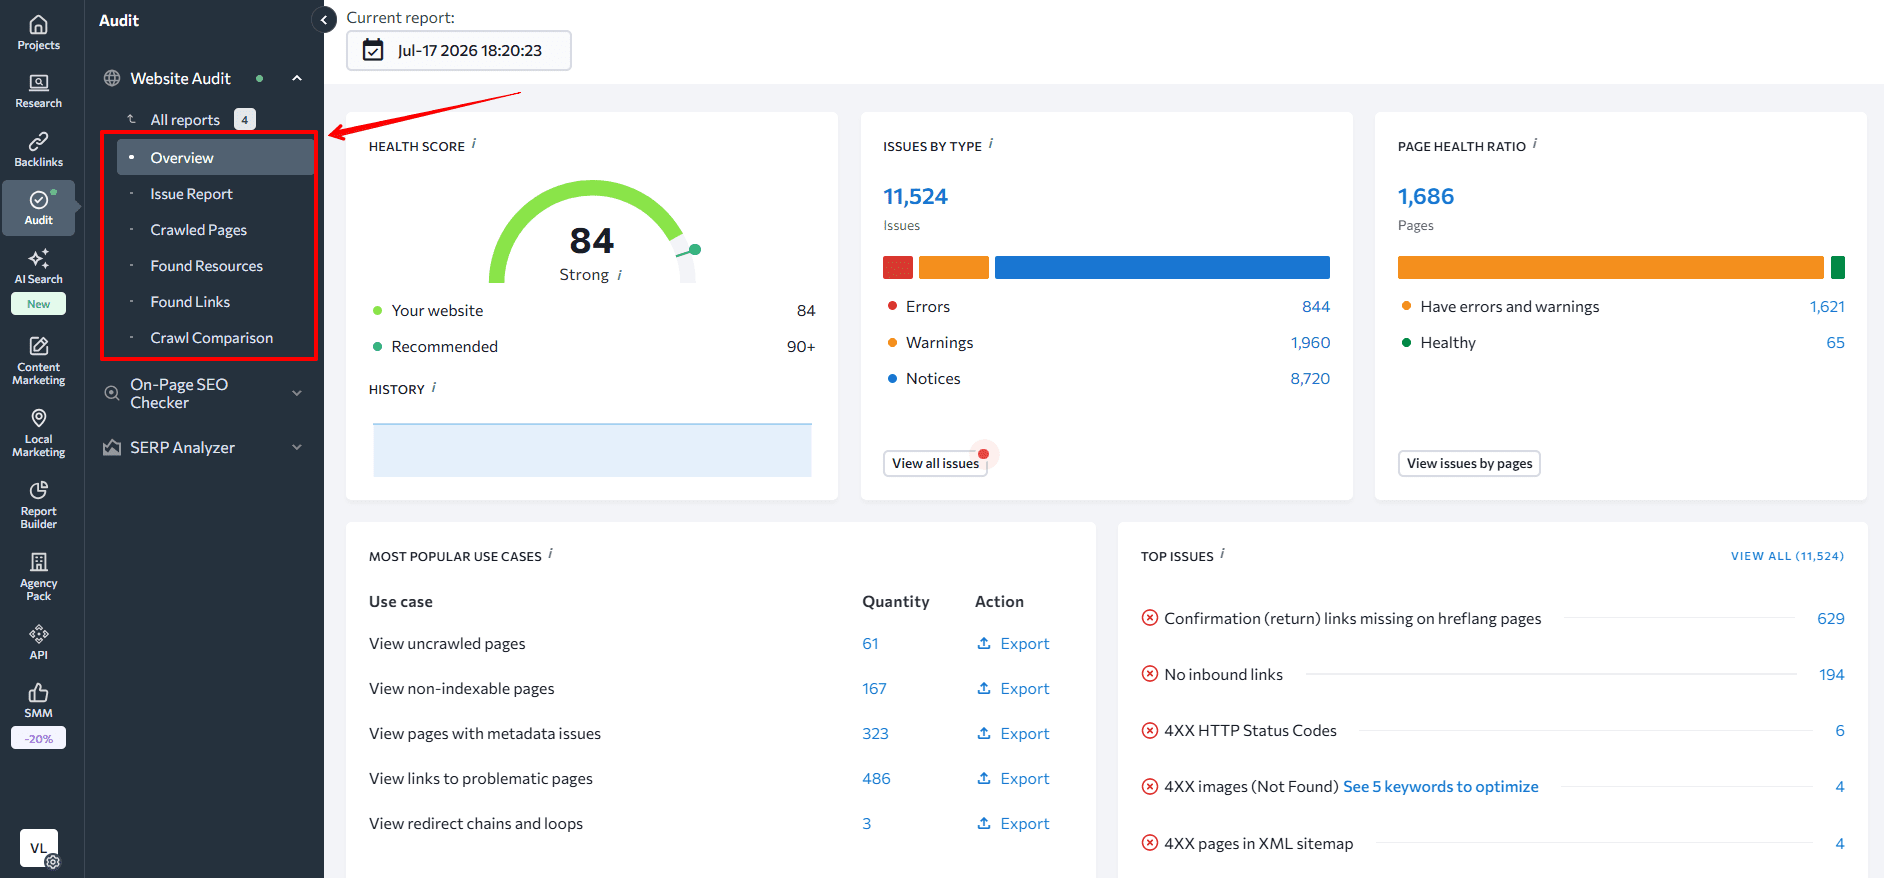Click the View all issues button
Image resolution: width=1884 pixels, height=878 pixels.
click(935, 463)
